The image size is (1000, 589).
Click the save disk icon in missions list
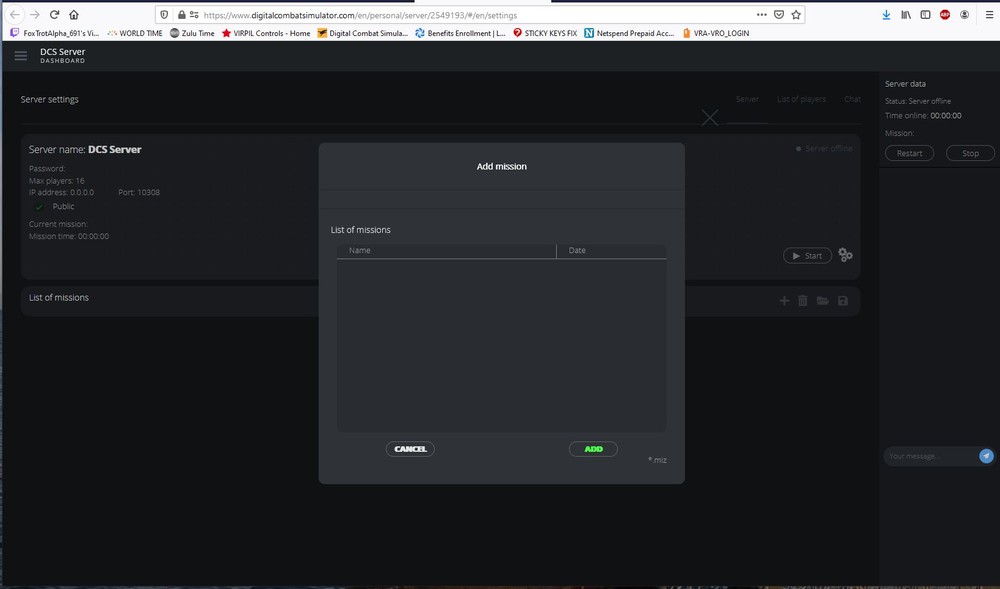(842, 301)
